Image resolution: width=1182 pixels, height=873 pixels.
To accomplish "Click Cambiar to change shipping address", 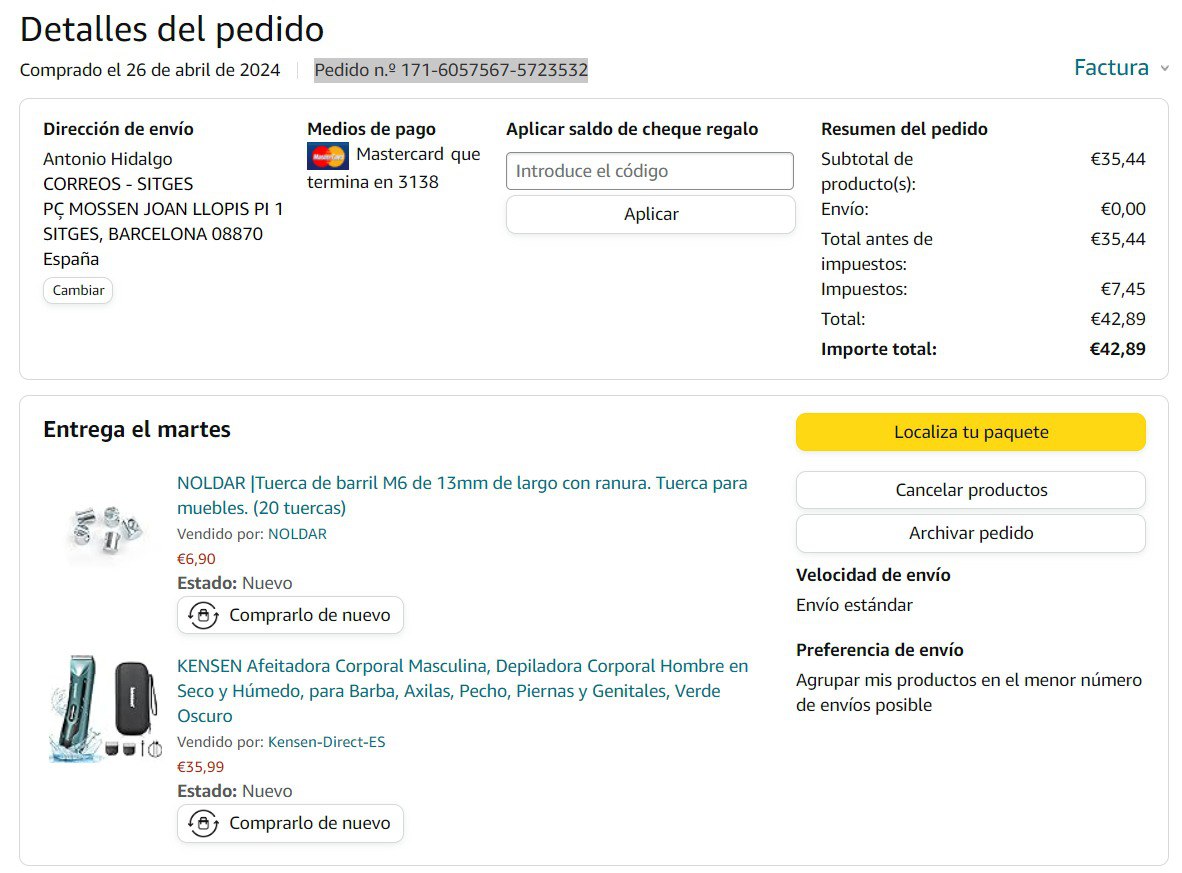I will [x=78, y=290].
